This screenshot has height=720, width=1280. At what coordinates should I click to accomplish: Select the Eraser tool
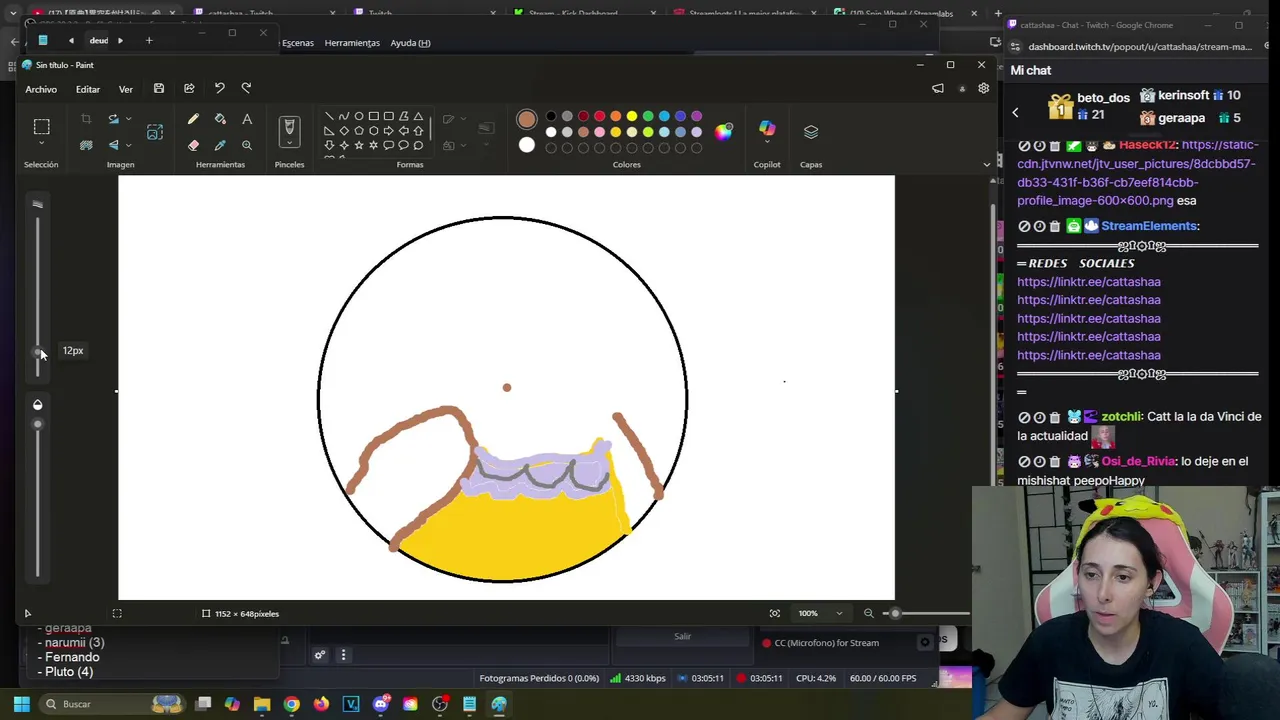[x=193, y=145]
